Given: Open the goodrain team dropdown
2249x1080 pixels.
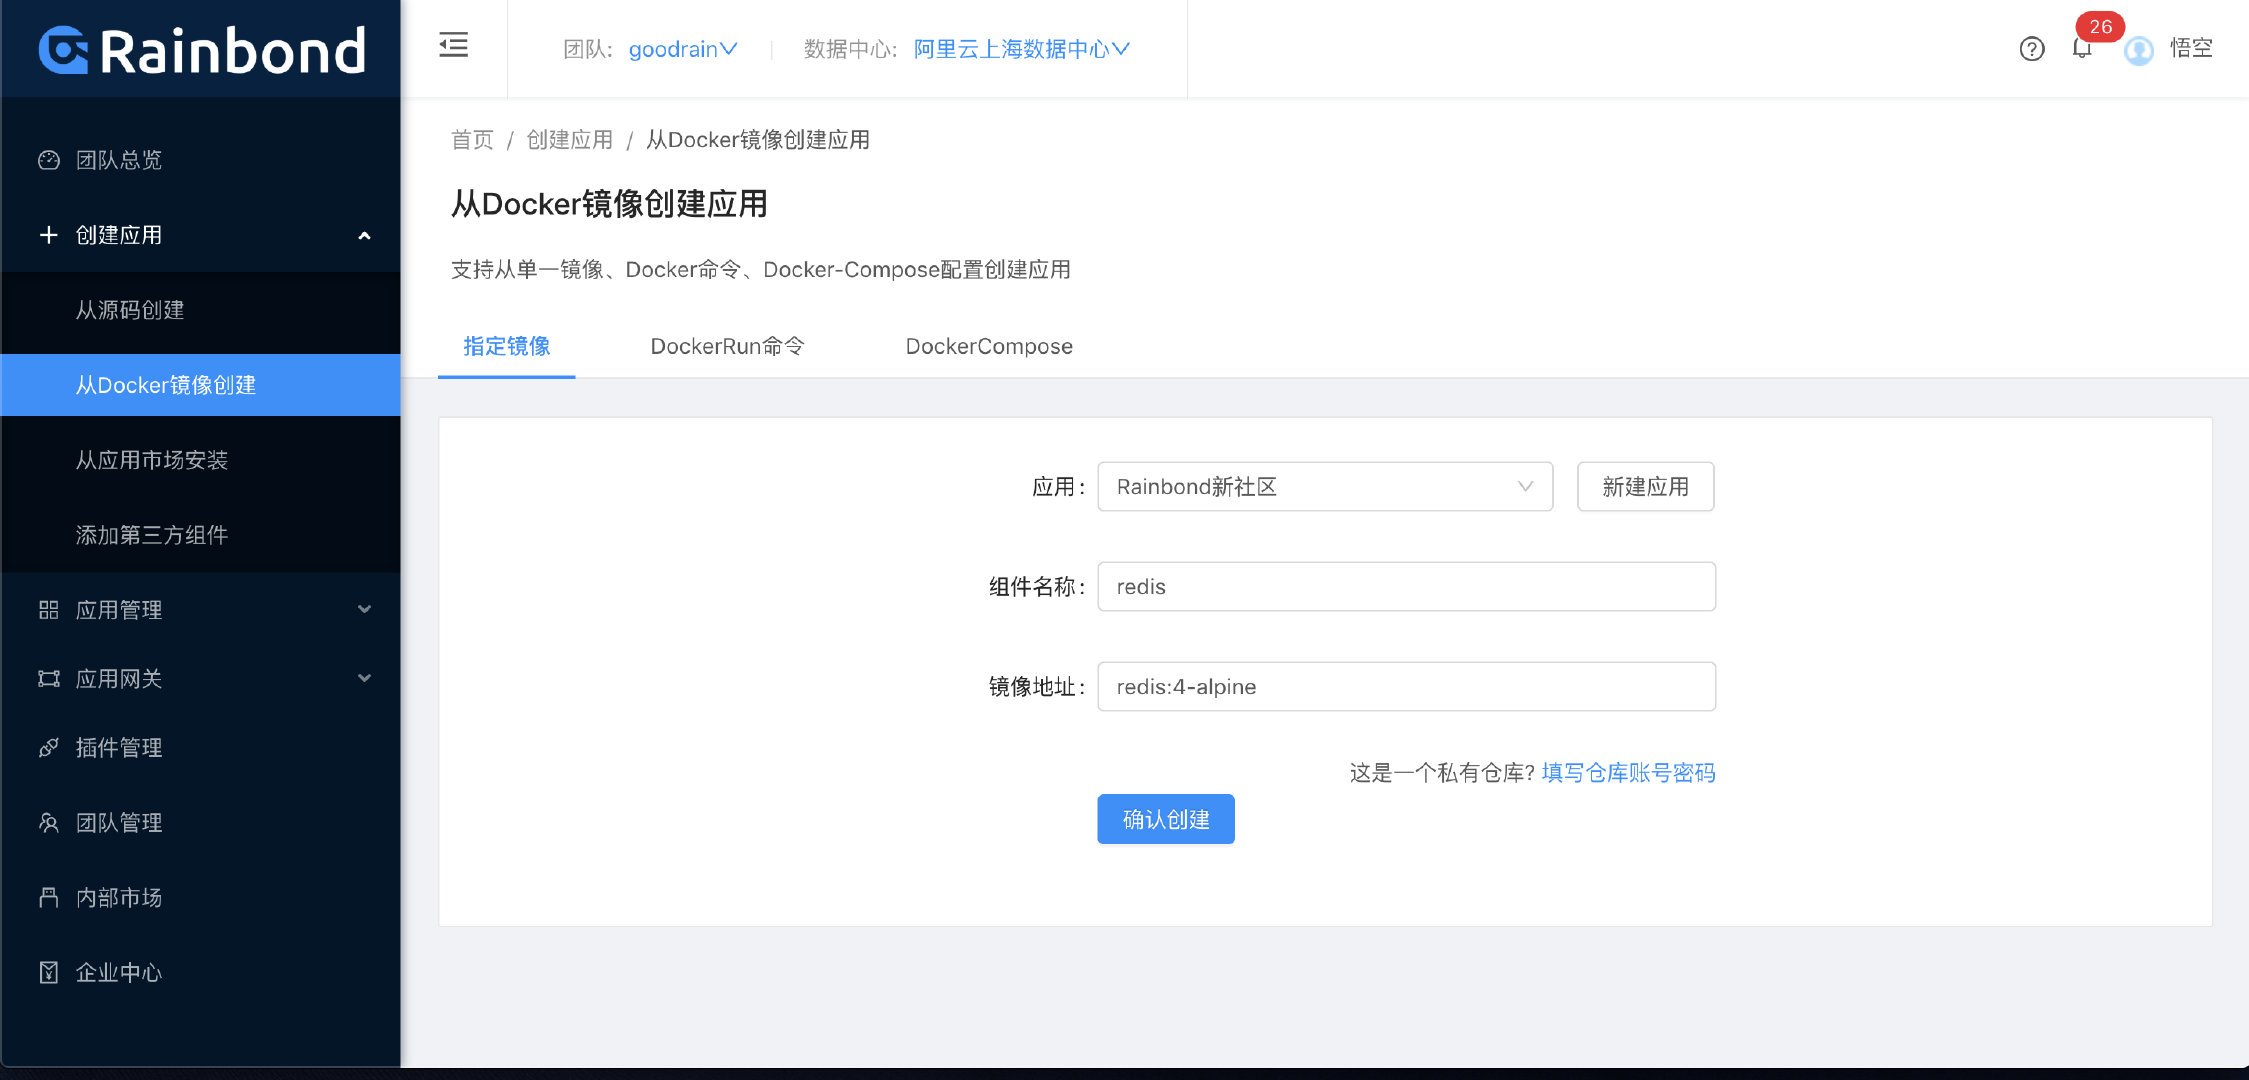Looking at the screenshot, I should [683, 49].
